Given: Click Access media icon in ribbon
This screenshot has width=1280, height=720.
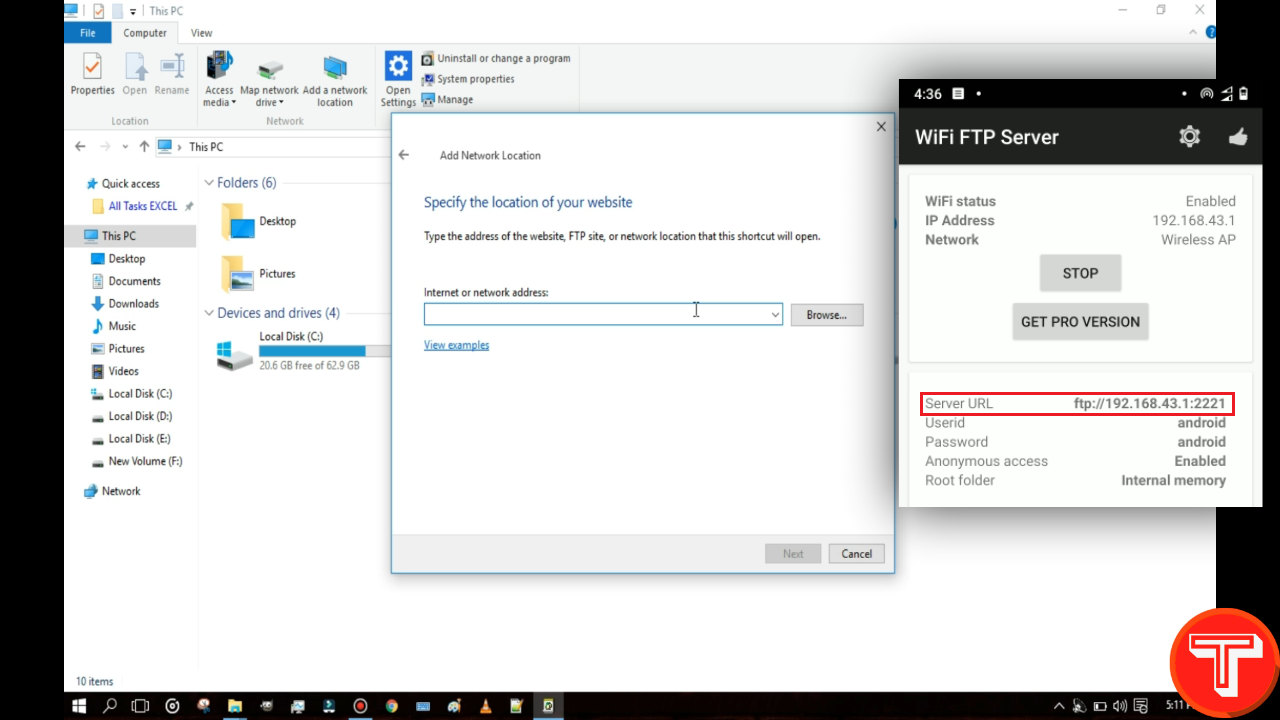Looking at the screenshot, I should (219, 67).
